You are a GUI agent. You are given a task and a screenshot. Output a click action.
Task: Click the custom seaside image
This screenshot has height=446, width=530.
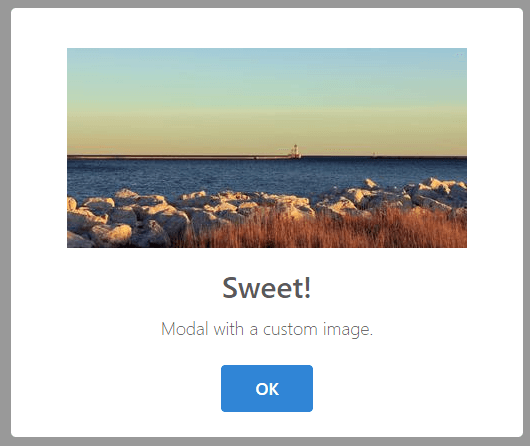coord(267,148)
